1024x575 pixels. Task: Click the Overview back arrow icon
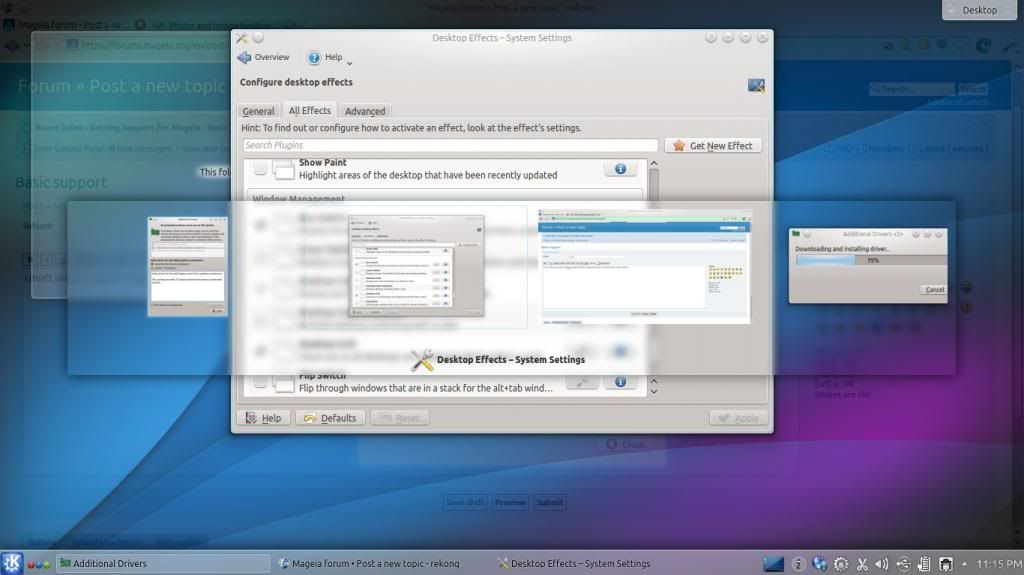click(x=244, y=58)
